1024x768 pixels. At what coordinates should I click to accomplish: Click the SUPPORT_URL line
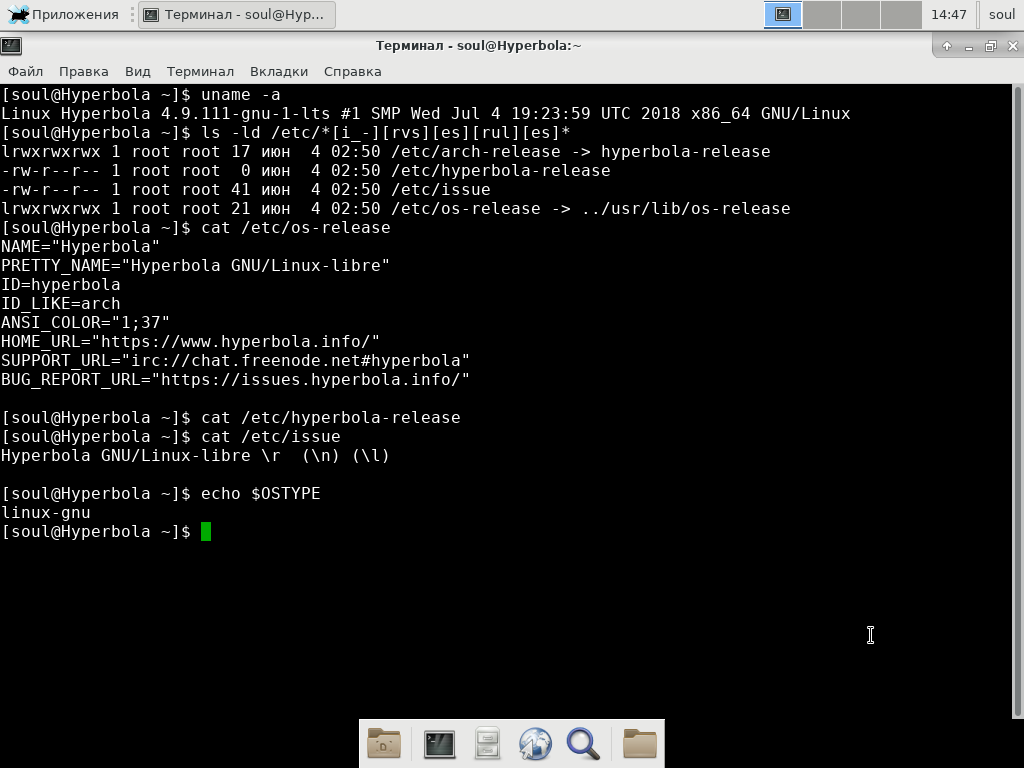pyautogui.click(x=235, y=360)
